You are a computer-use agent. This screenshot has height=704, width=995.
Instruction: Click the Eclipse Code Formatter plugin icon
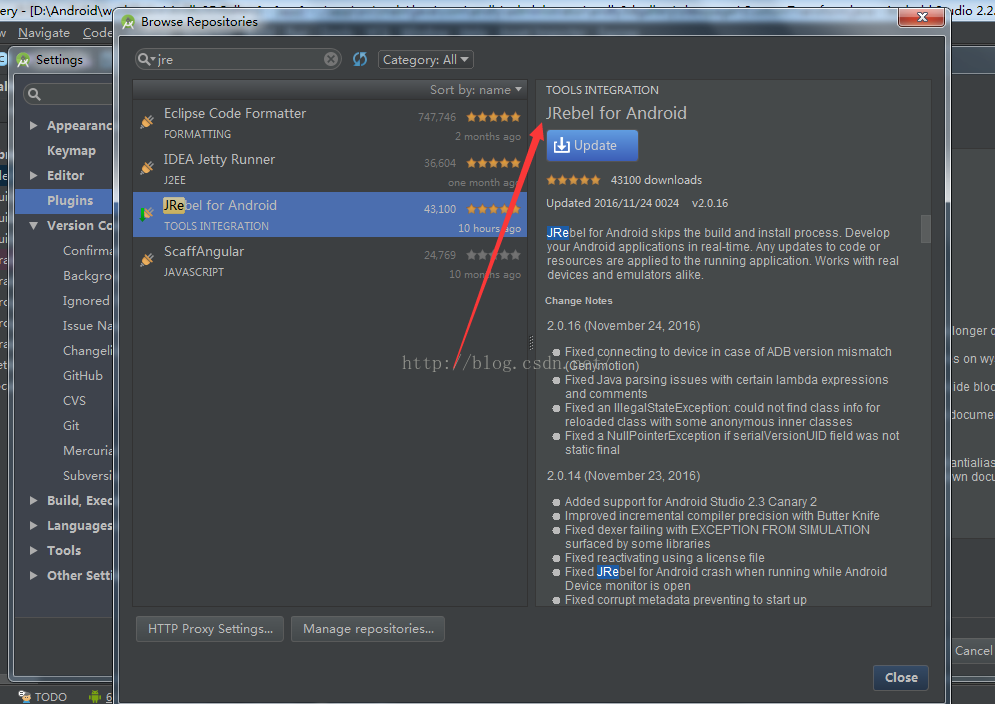pyautogui.click(x=147, y=122)
